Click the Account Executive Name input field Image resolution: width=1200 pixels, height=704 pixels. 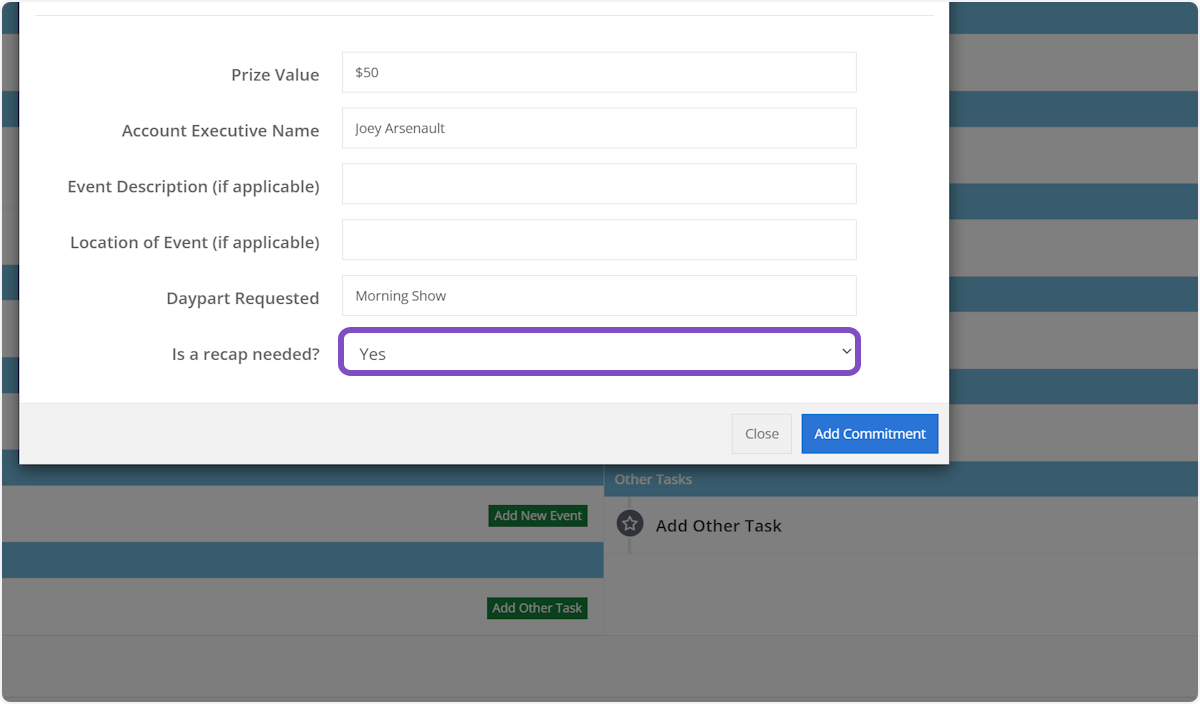[598, 129]
